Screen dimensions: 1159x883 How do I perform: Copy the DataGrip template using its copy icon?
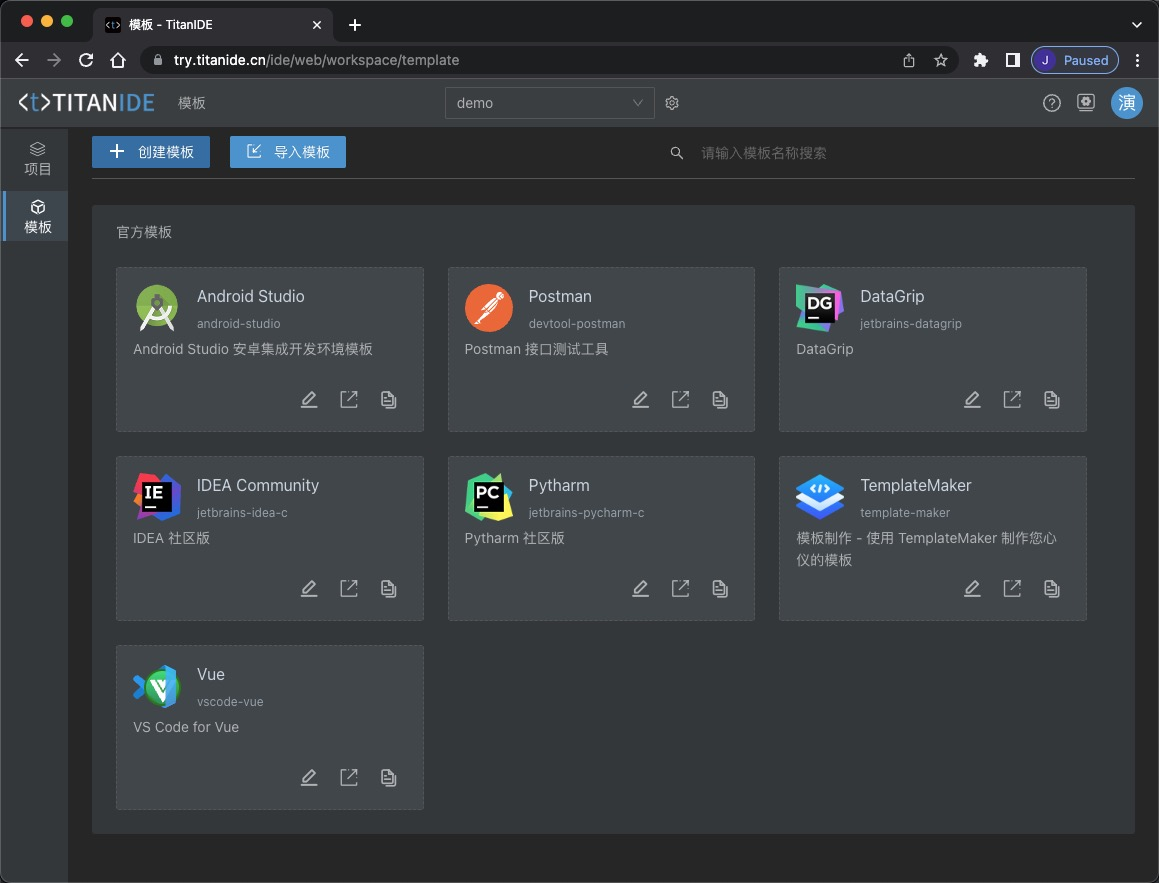1051,400
